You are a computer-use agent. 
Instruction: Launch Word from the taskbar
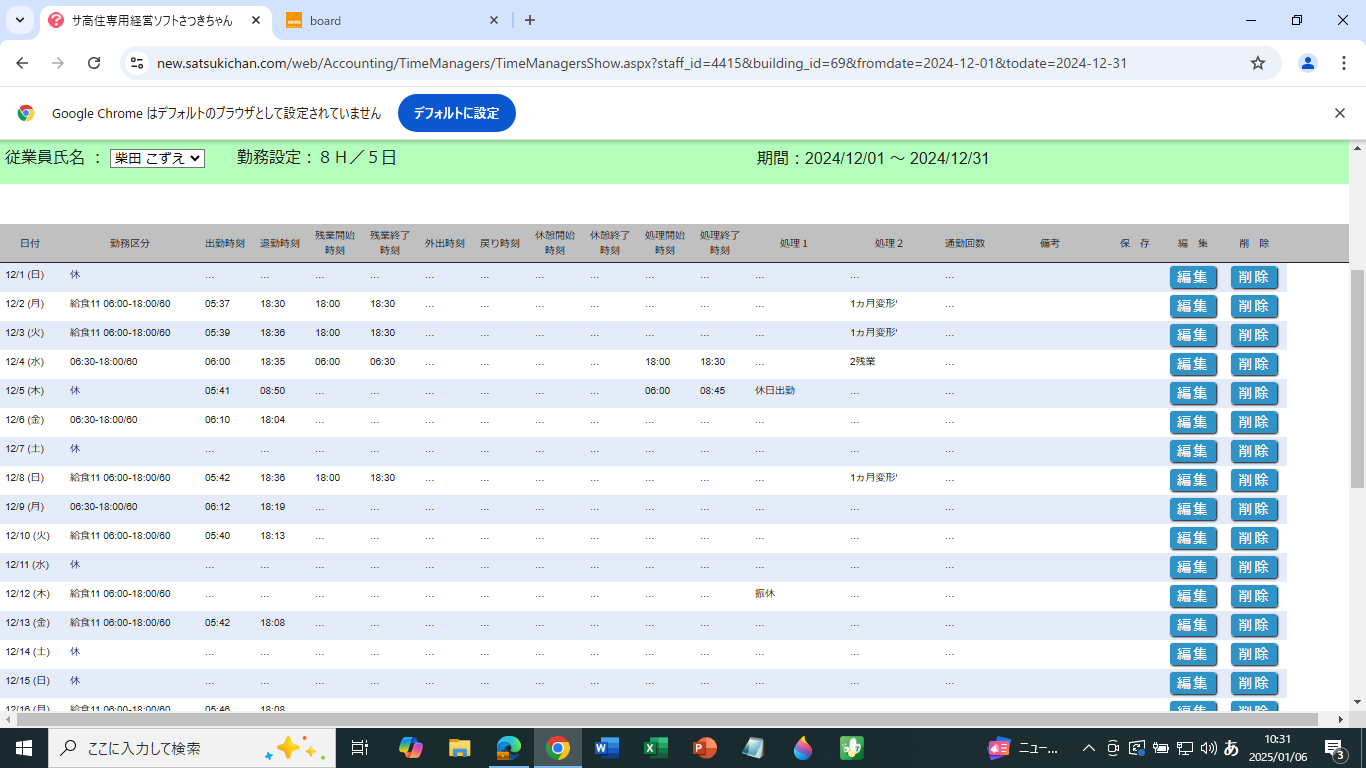(x=607, y=748)
